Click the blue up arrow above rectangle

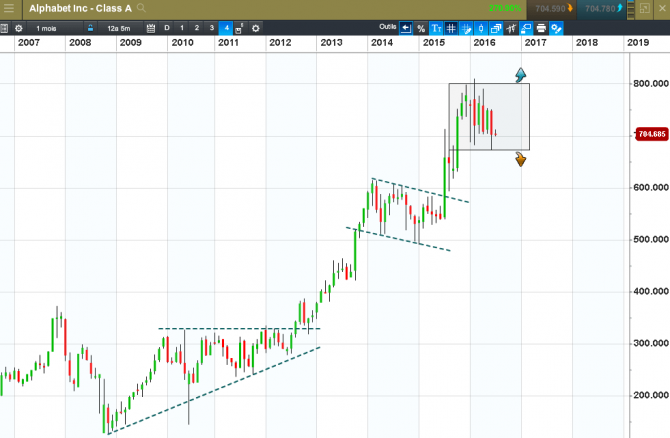point(520,75)
